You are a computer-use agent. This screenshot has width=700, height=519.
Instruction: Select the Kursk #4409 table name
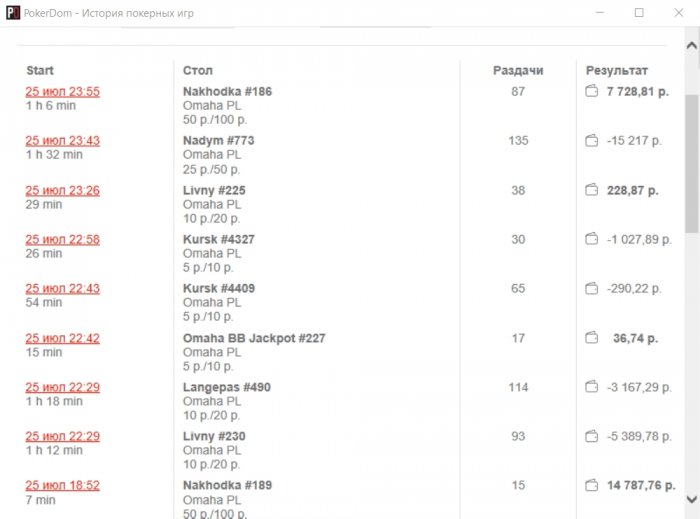coord(219,289)
